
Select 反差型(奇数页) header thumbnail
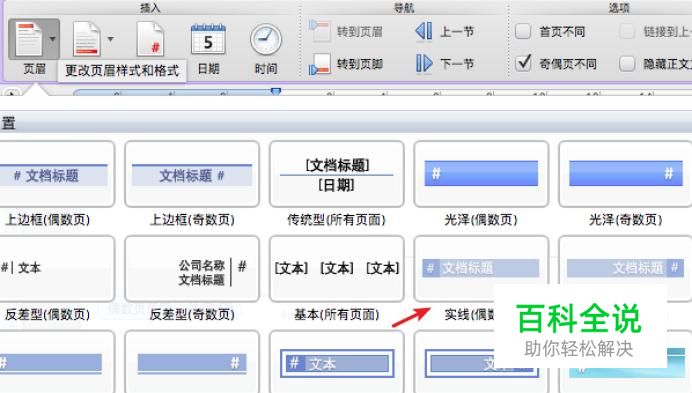192,268
